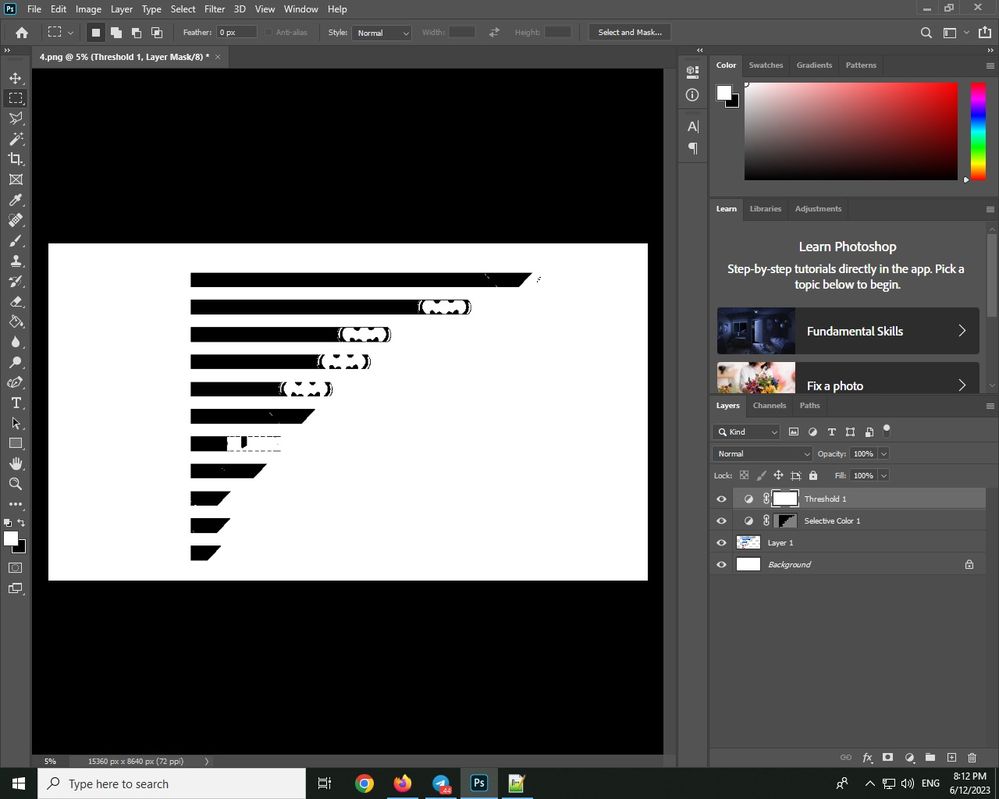Switch to the Channels tab
Viewport: 999px width, 799px height.
769,405
